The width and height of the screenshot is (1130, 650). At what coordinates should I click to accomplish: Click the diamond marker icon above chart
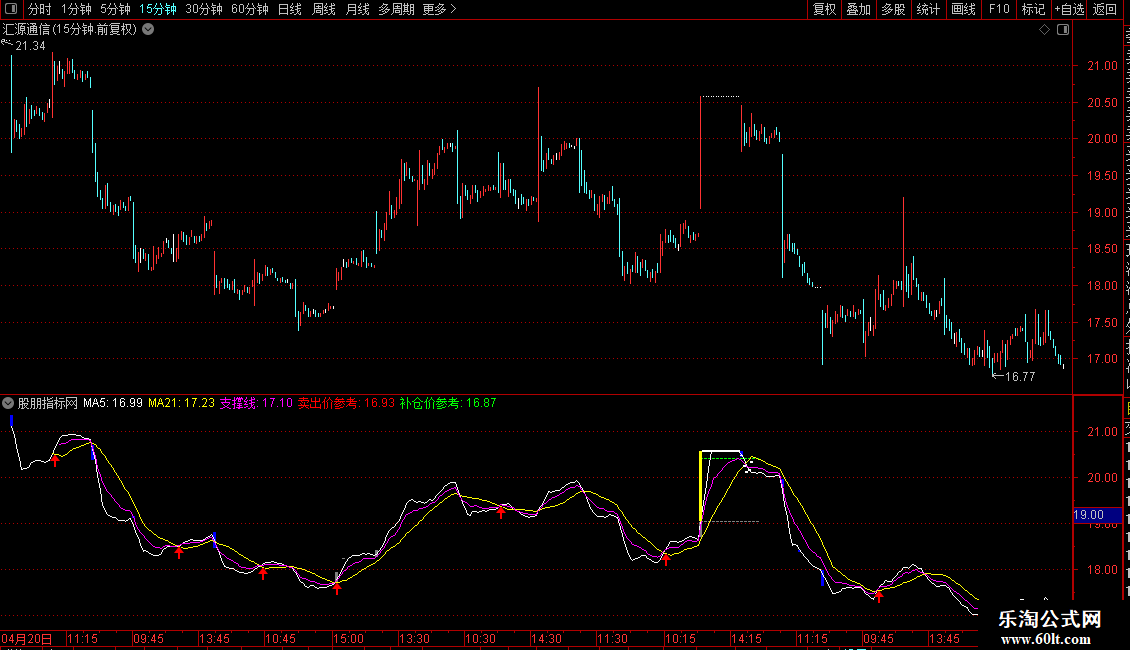point(1044,30)
